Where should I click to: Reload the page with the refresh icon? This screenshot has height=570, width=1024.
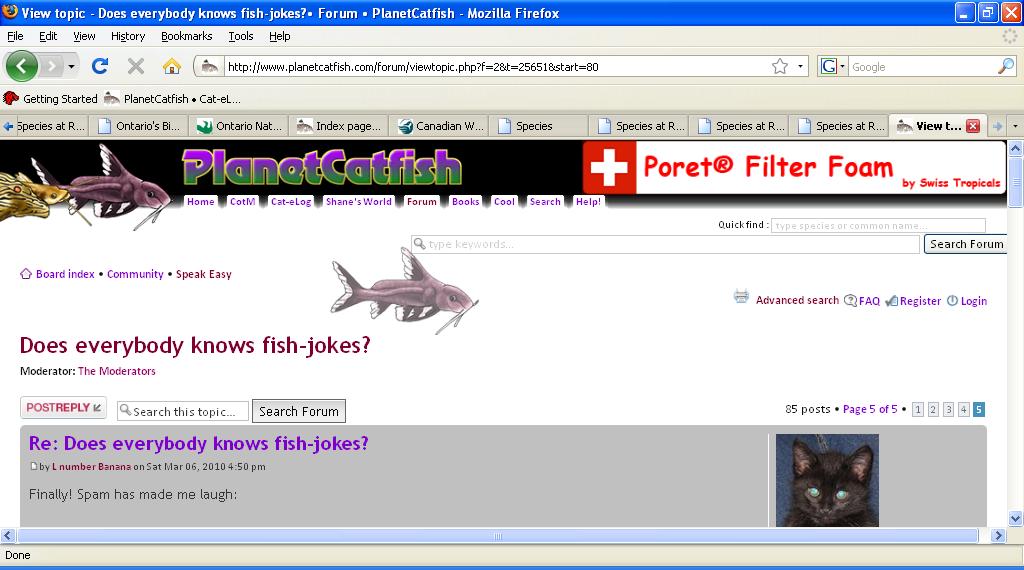click(x=100, y=66)
